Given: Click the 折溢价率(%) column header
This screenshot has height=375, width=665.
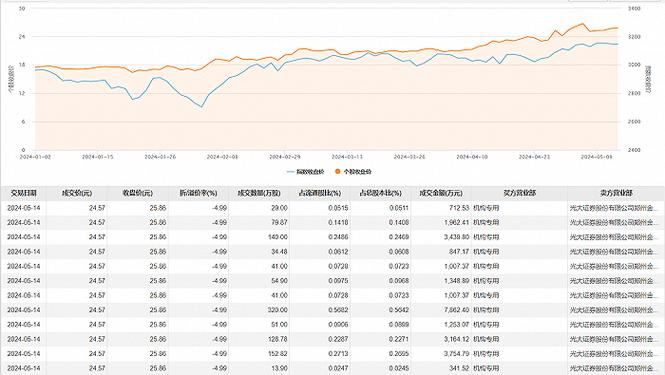Looking at the screenshot, I should (198, 193).
